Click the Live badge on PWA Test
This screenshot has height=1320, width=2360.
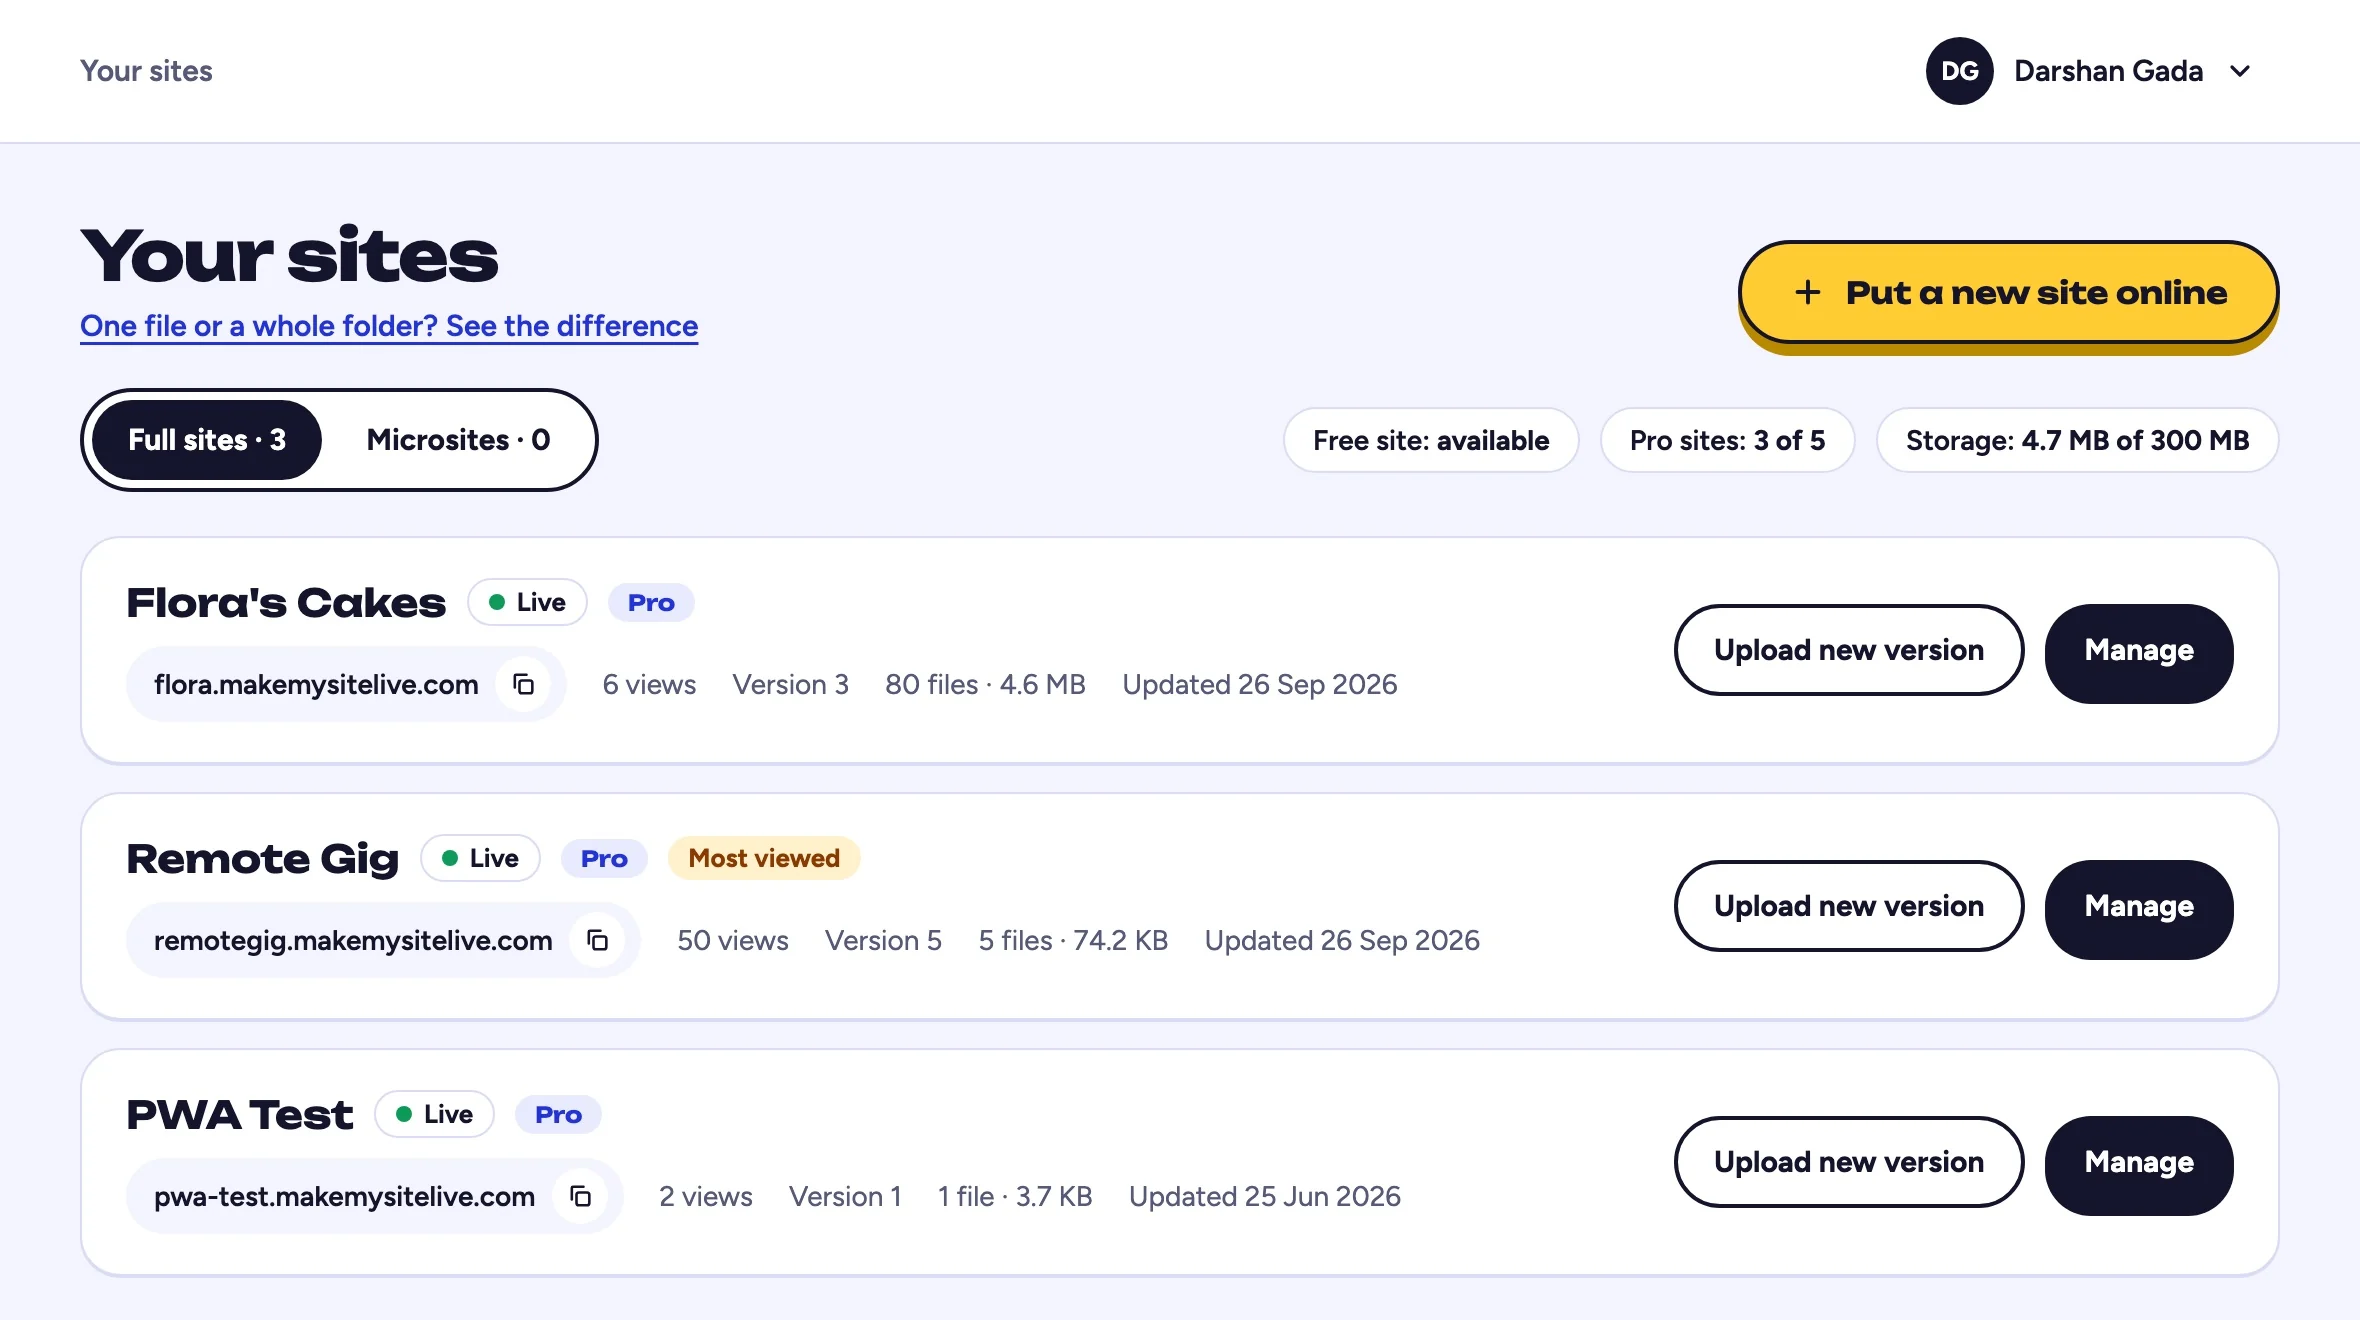[434, 1114]
